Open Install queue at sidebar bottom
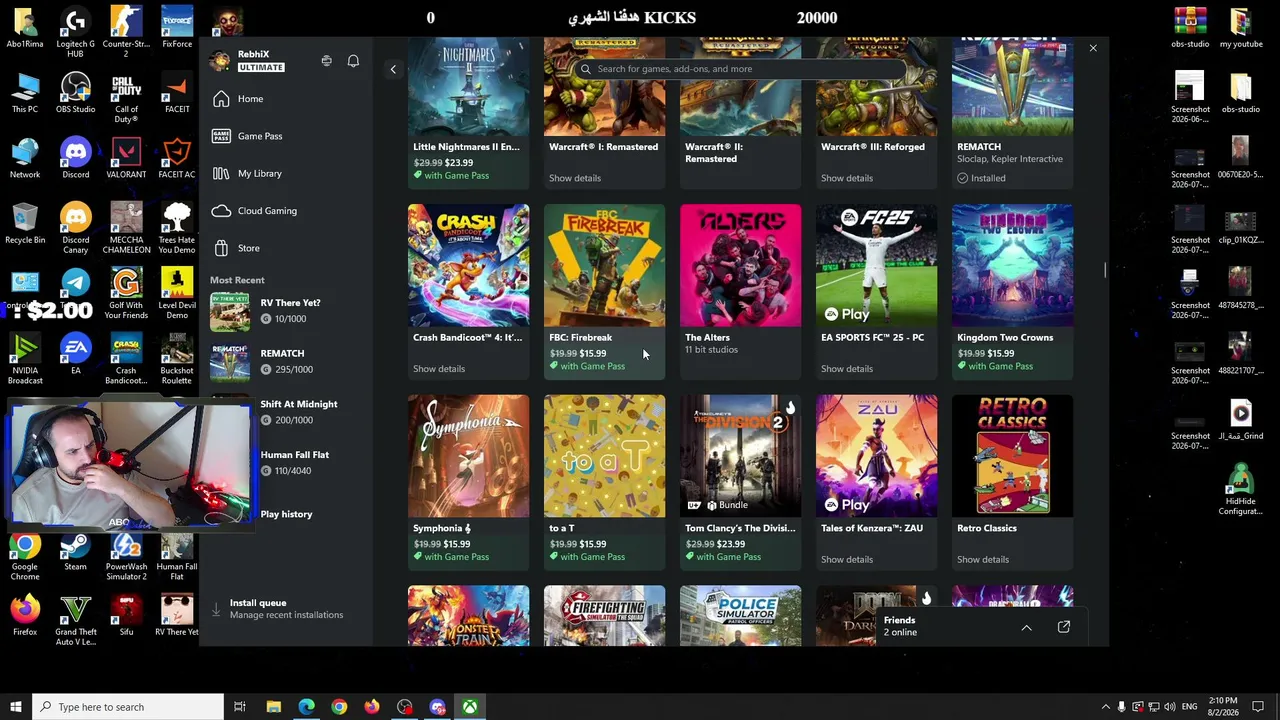The width and height of the screenshot is (1280, 720). (287, 609)
